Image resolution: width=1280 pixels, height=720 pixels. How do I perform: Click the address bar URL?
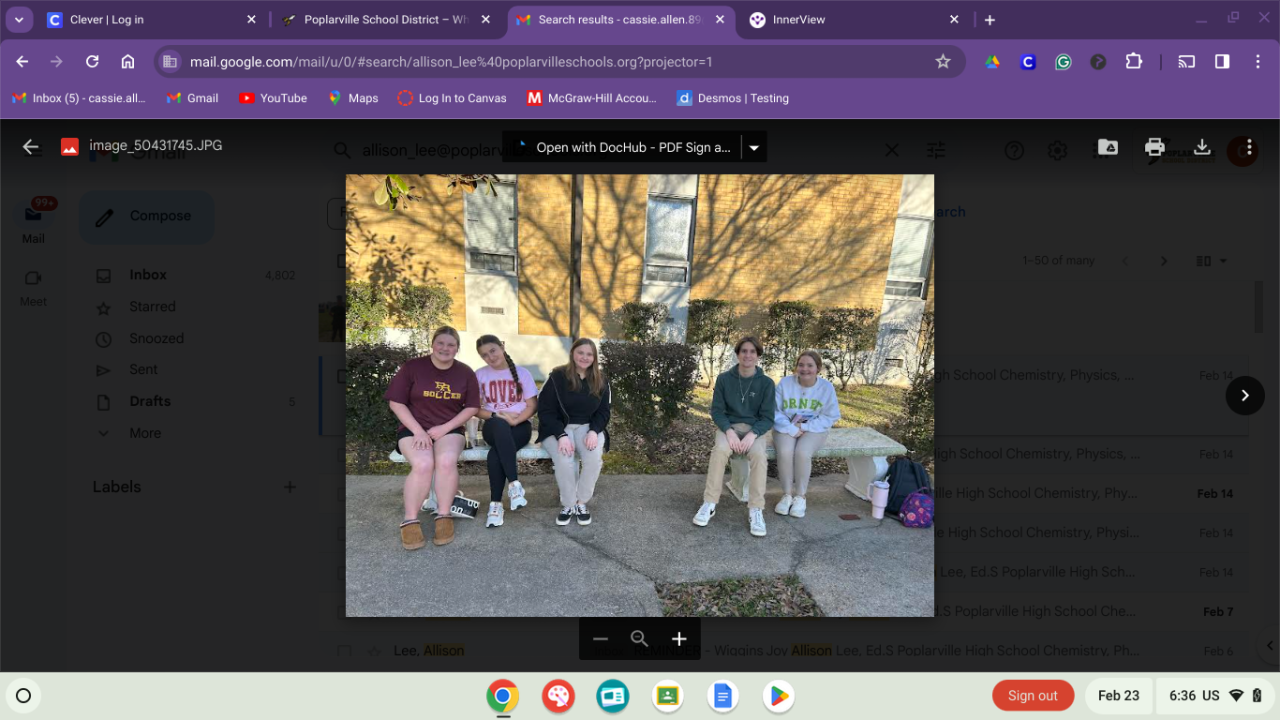click(x=451, y=62)
